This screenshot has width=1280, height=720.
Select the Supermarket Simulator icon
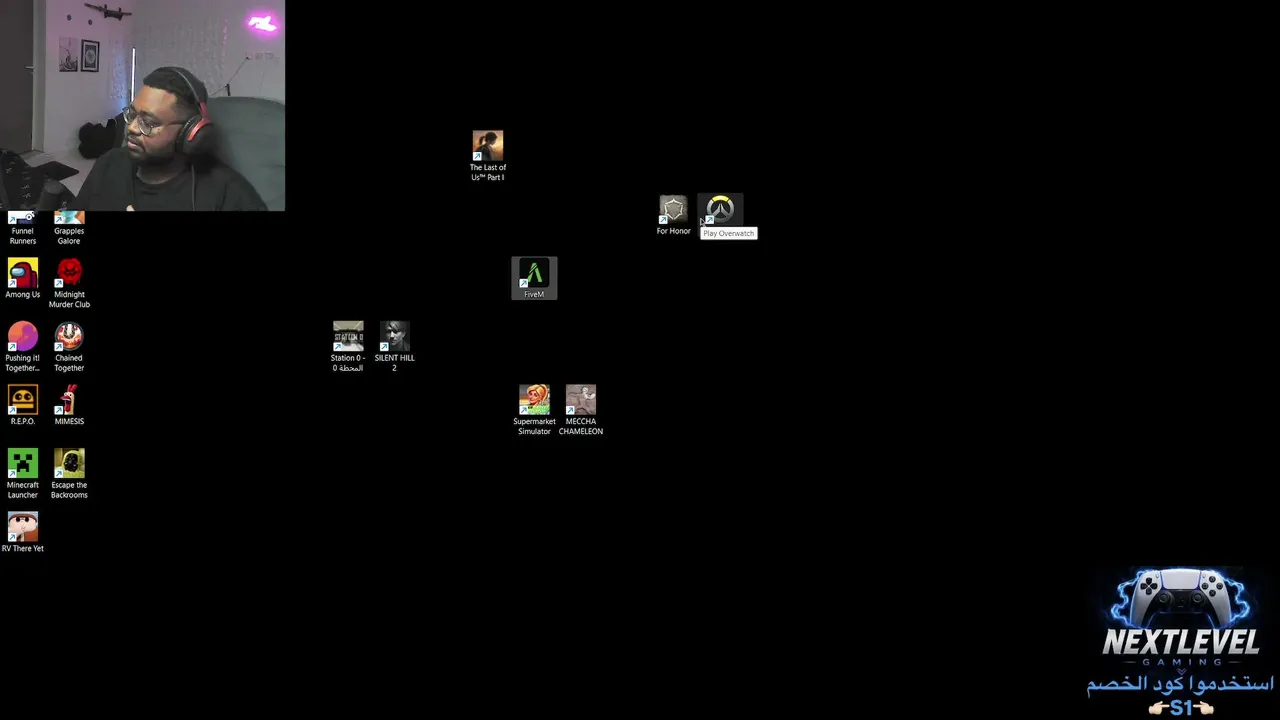click(534, 410)
